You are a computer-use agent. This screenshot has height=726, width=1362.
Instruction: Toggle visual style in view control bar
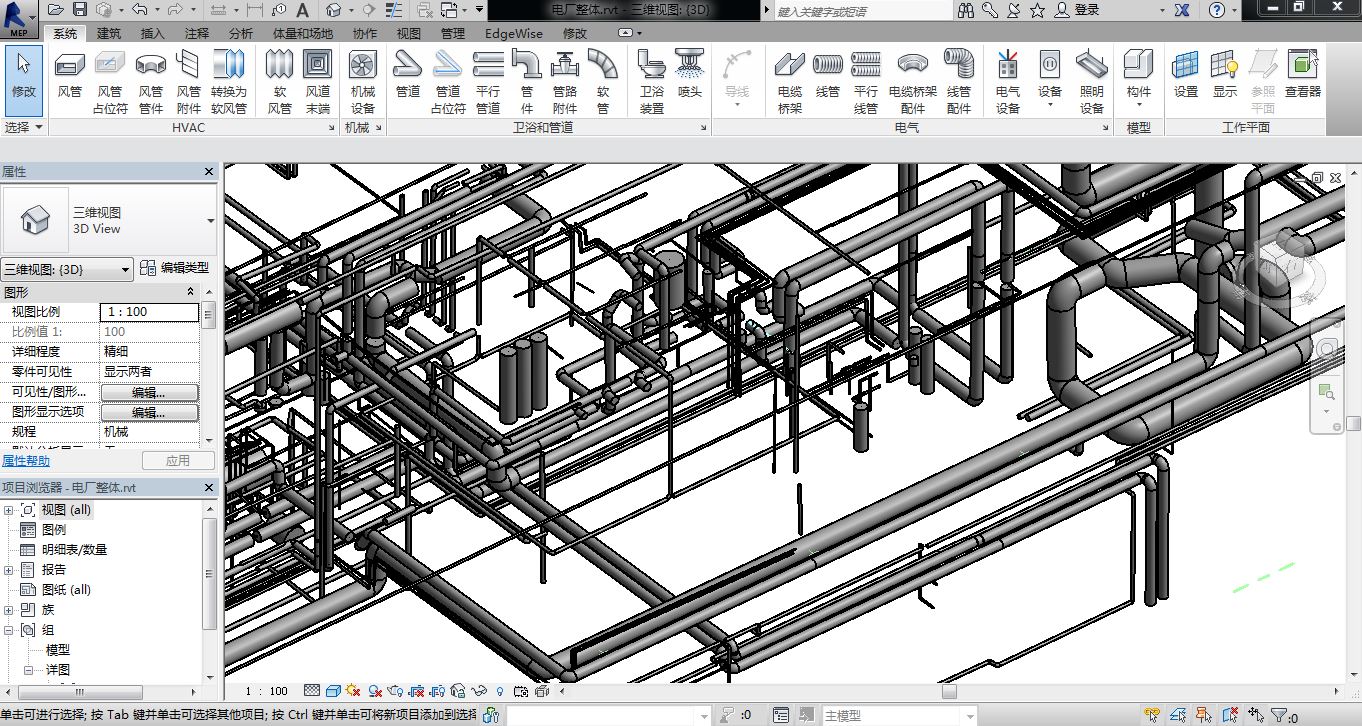333,691
